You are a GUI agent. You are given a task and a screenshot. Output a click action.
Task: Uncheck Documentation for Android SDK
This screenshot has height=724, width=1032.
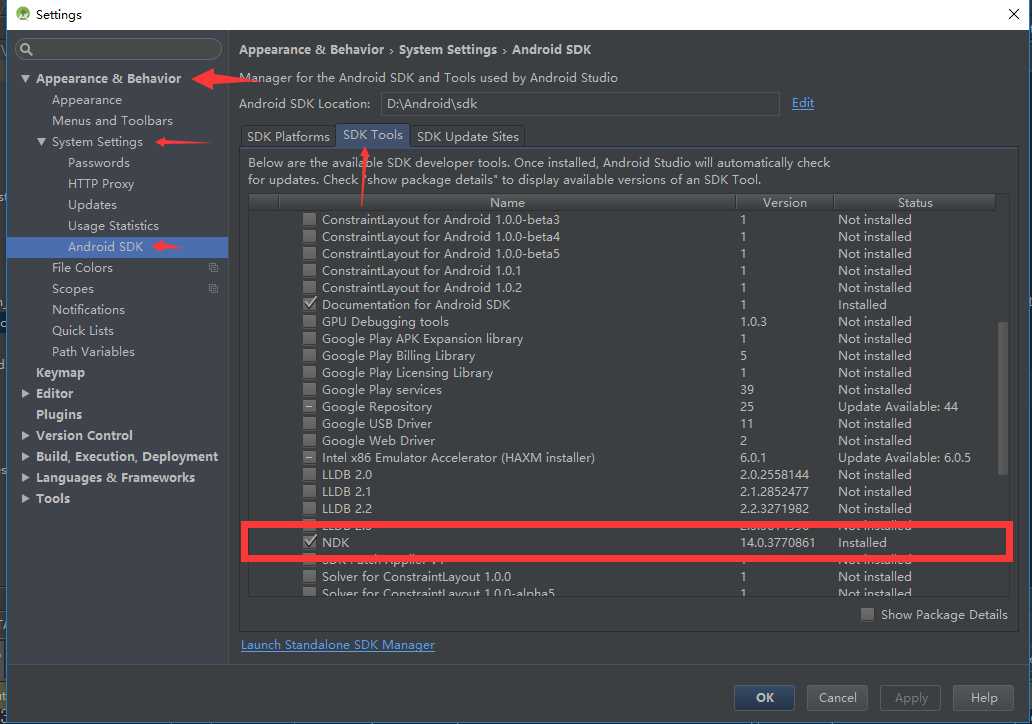pyautogui.click(x=309, y=304)
